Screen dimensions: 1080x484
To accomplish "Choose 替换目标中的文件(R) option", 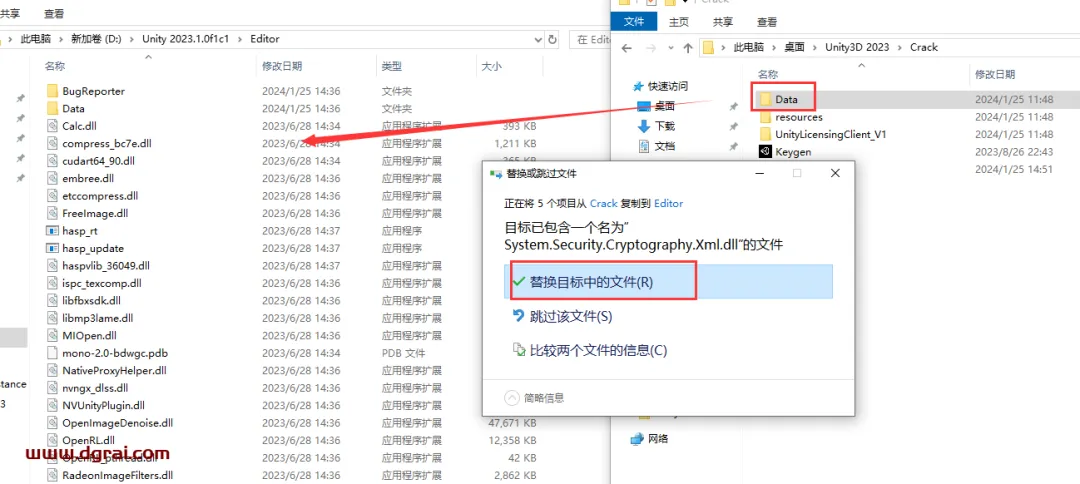I will (x=668, y=282).
